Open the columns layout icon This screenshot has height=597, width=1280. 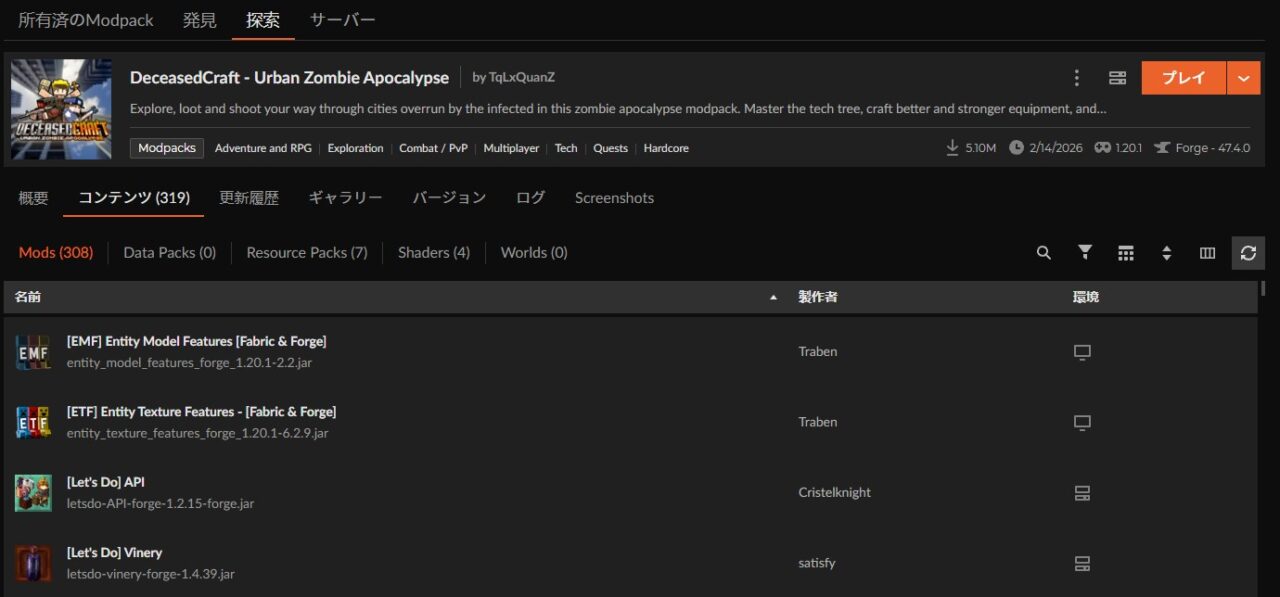tap(1207, 253)
